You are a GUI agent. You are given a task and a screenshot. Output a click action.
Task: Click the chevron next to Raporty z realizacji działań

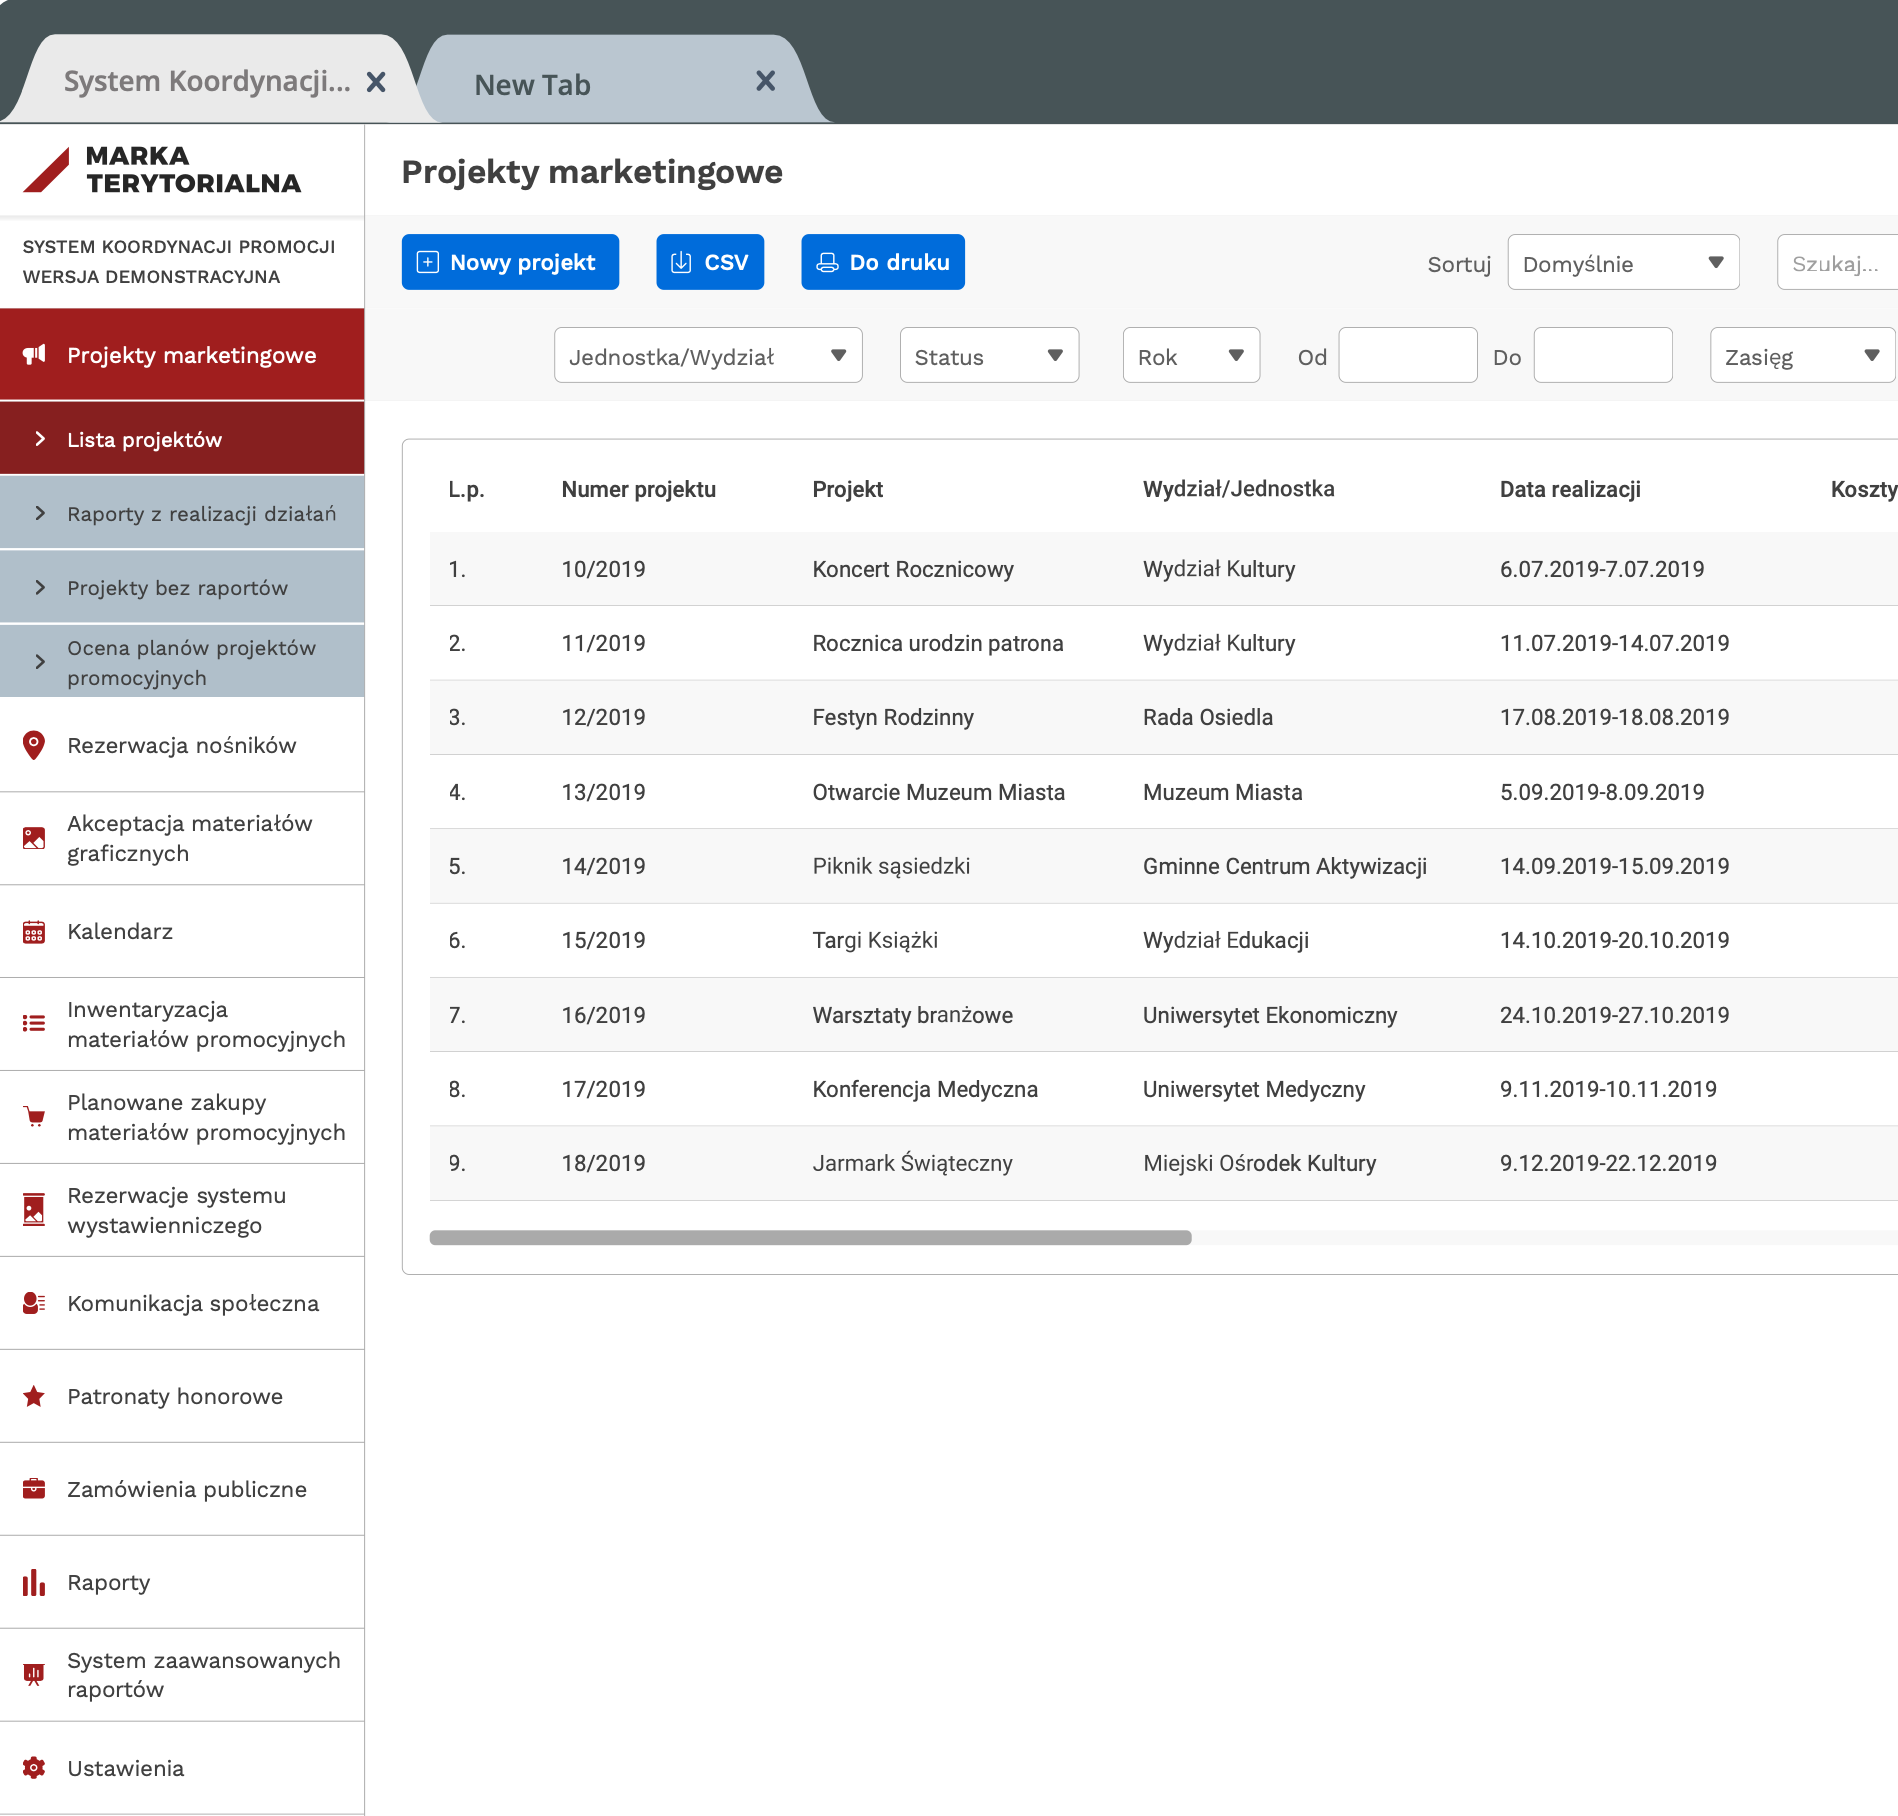(41, 513)
